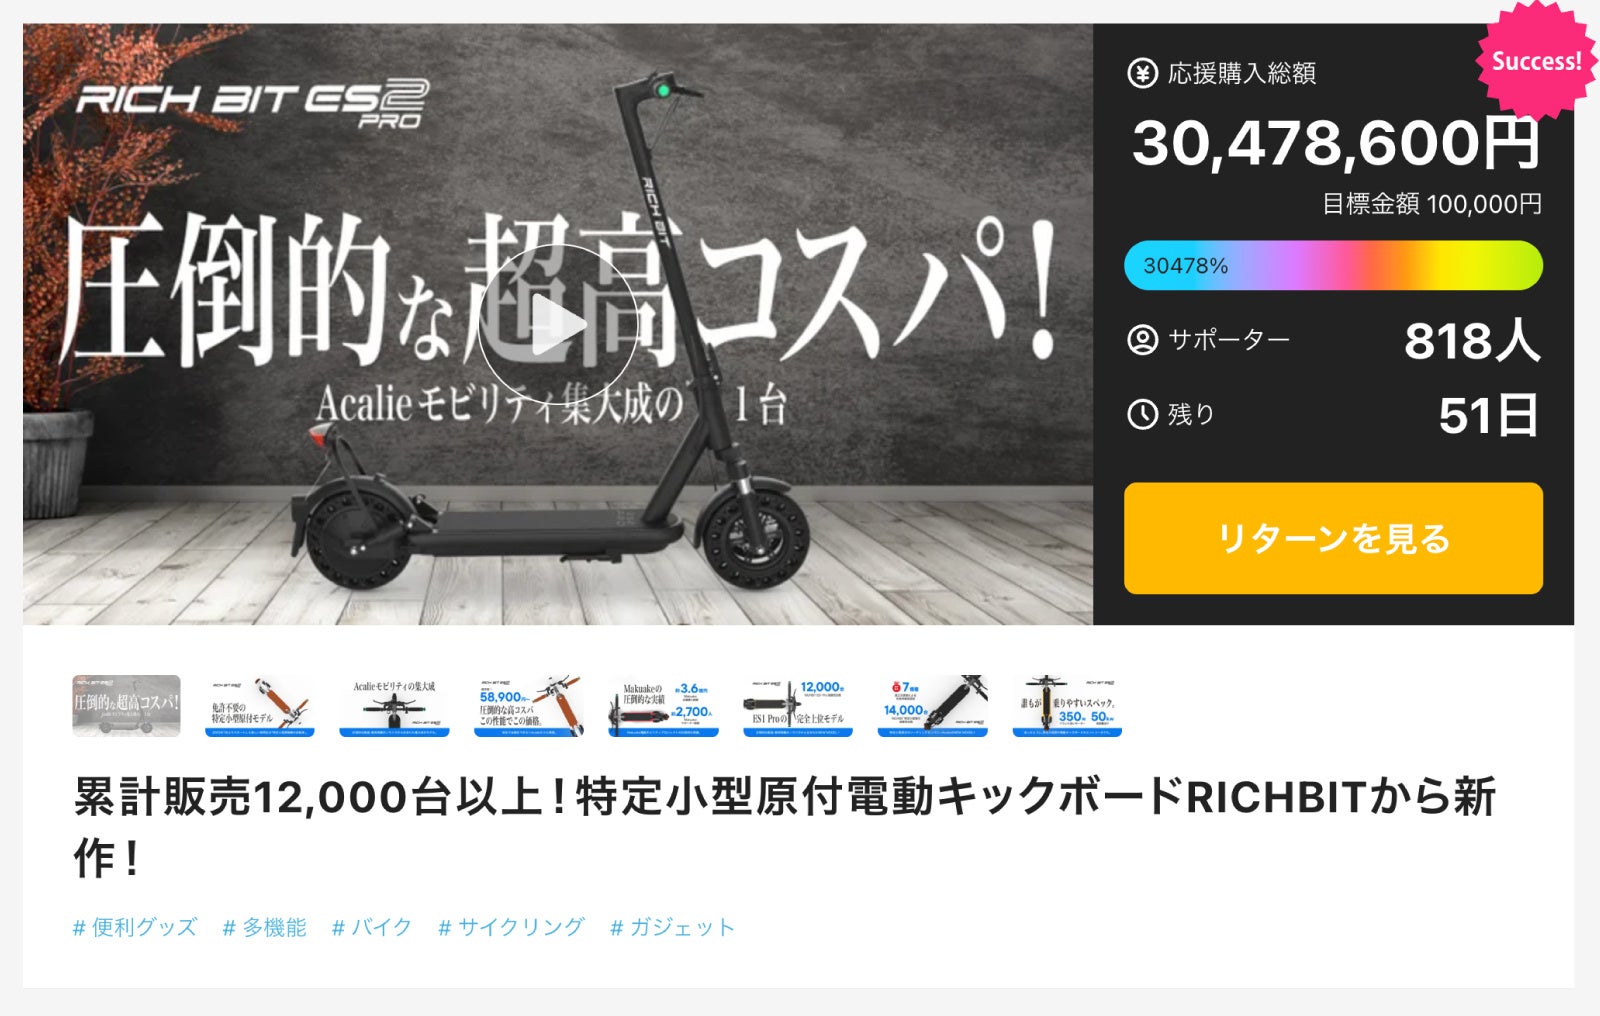Open the #便利グッズ tag
This screenshot has width=1600, height=1016.
point(135,927)
